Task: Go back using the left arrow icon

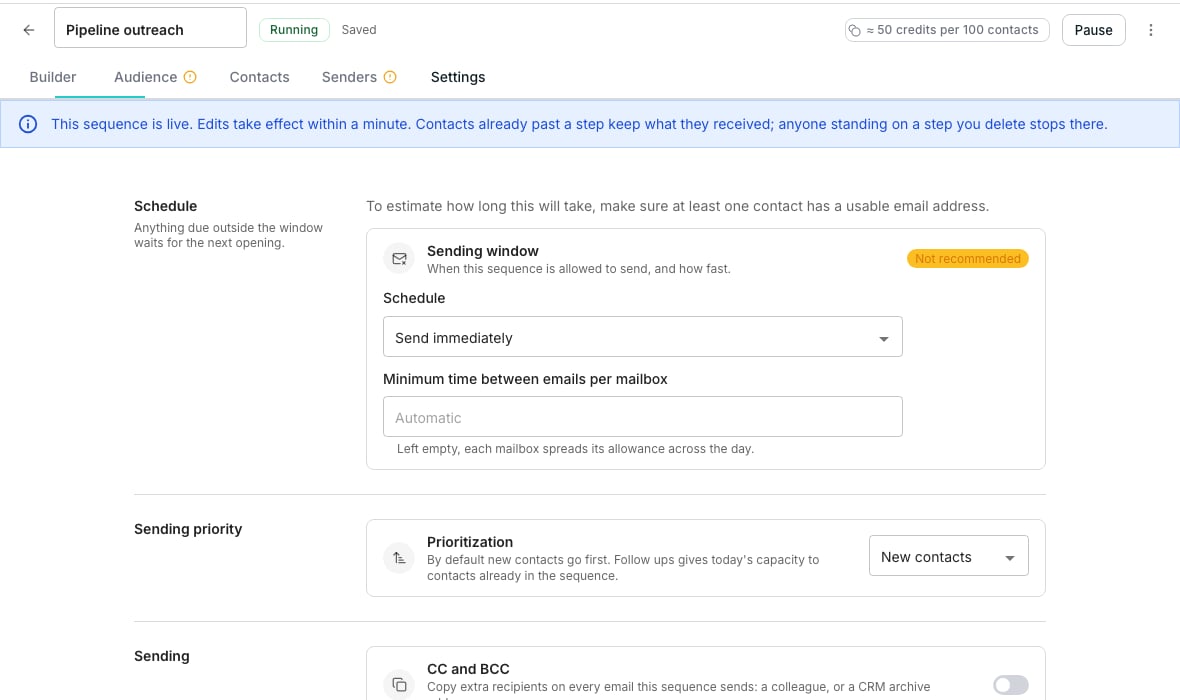Action: click(x=29, y=30)
